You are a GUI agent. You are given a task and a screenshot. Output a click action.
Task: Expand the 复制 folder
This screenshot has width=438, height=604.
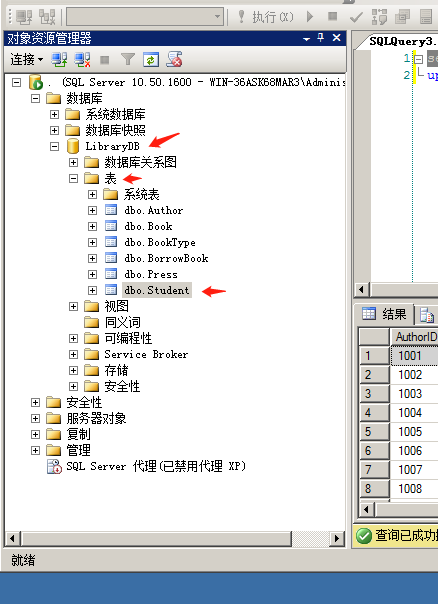click(35, 434)
